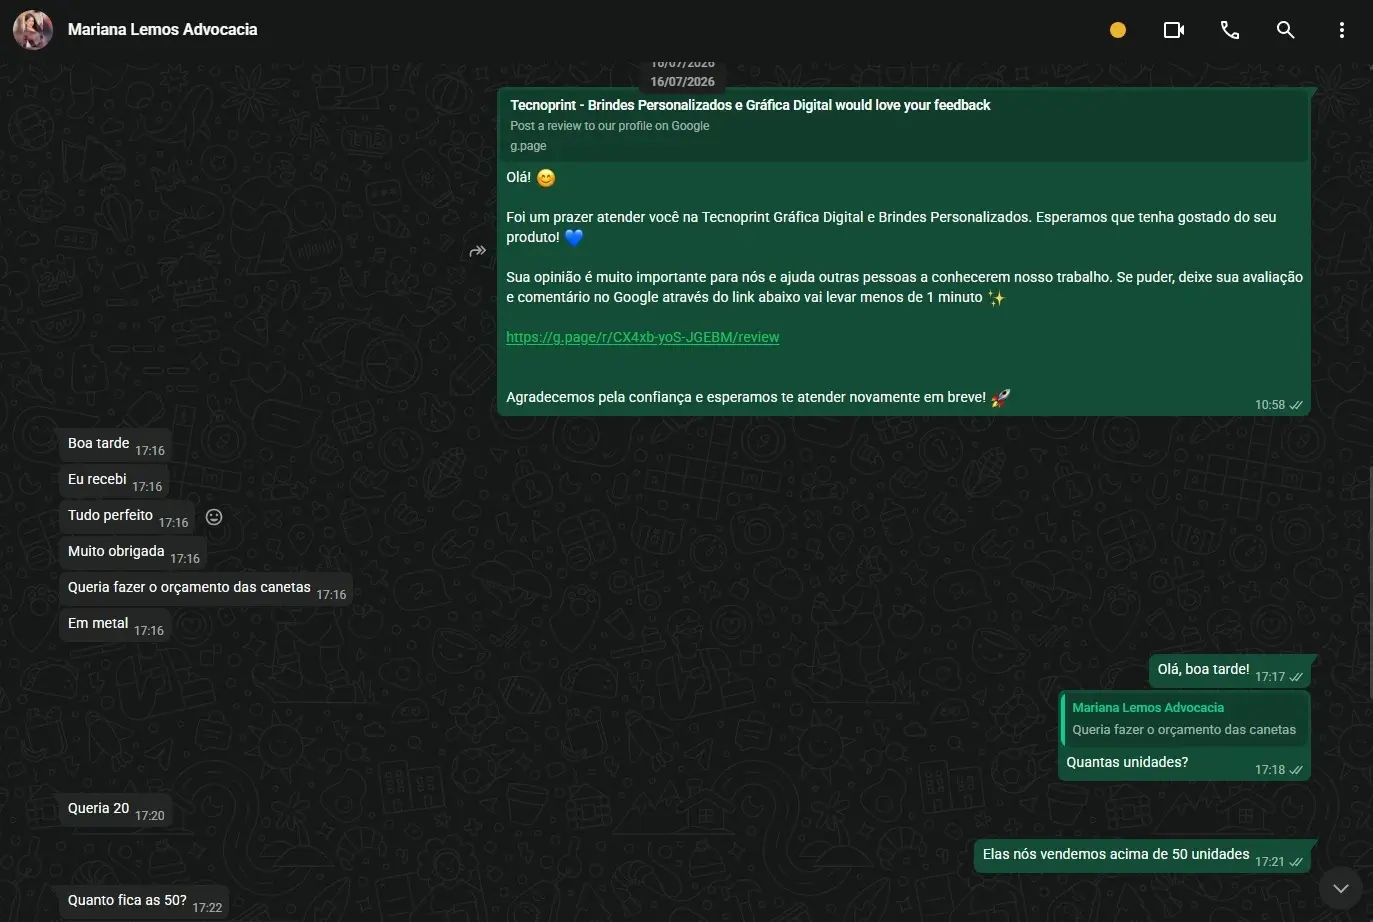Forward the Tecnoprint feedback message
The image size is (1373, 922).
point(478,251)
